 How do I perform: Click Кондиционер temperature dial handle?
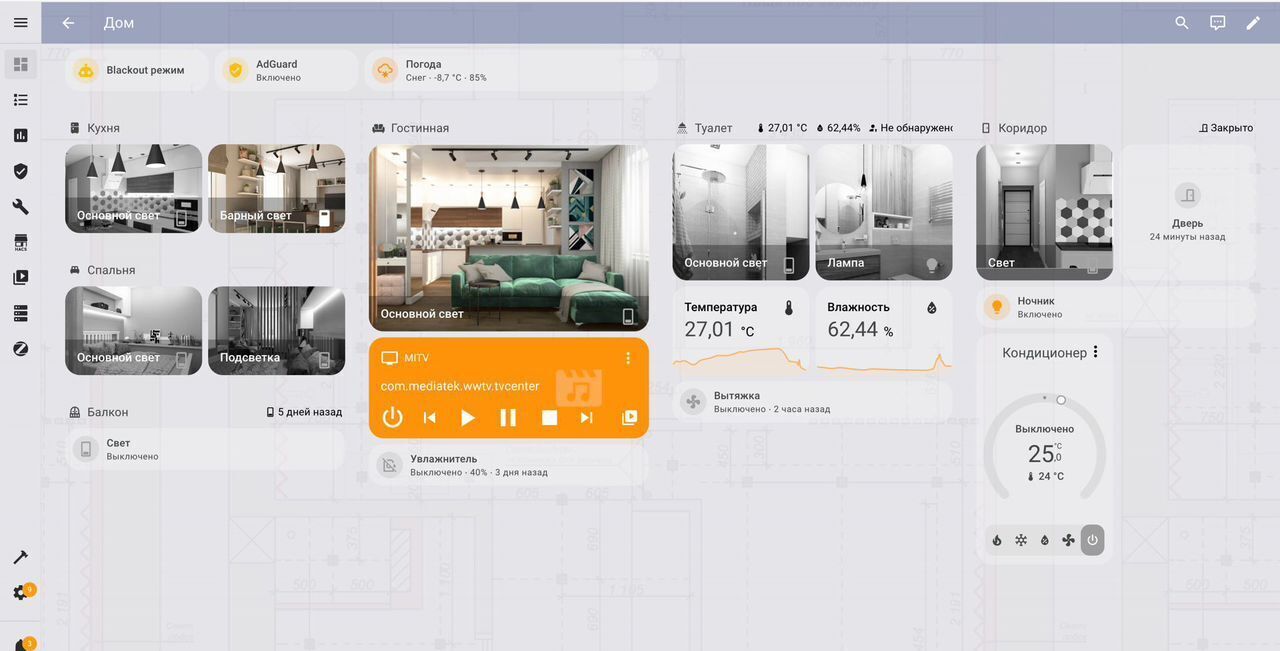1061,400
